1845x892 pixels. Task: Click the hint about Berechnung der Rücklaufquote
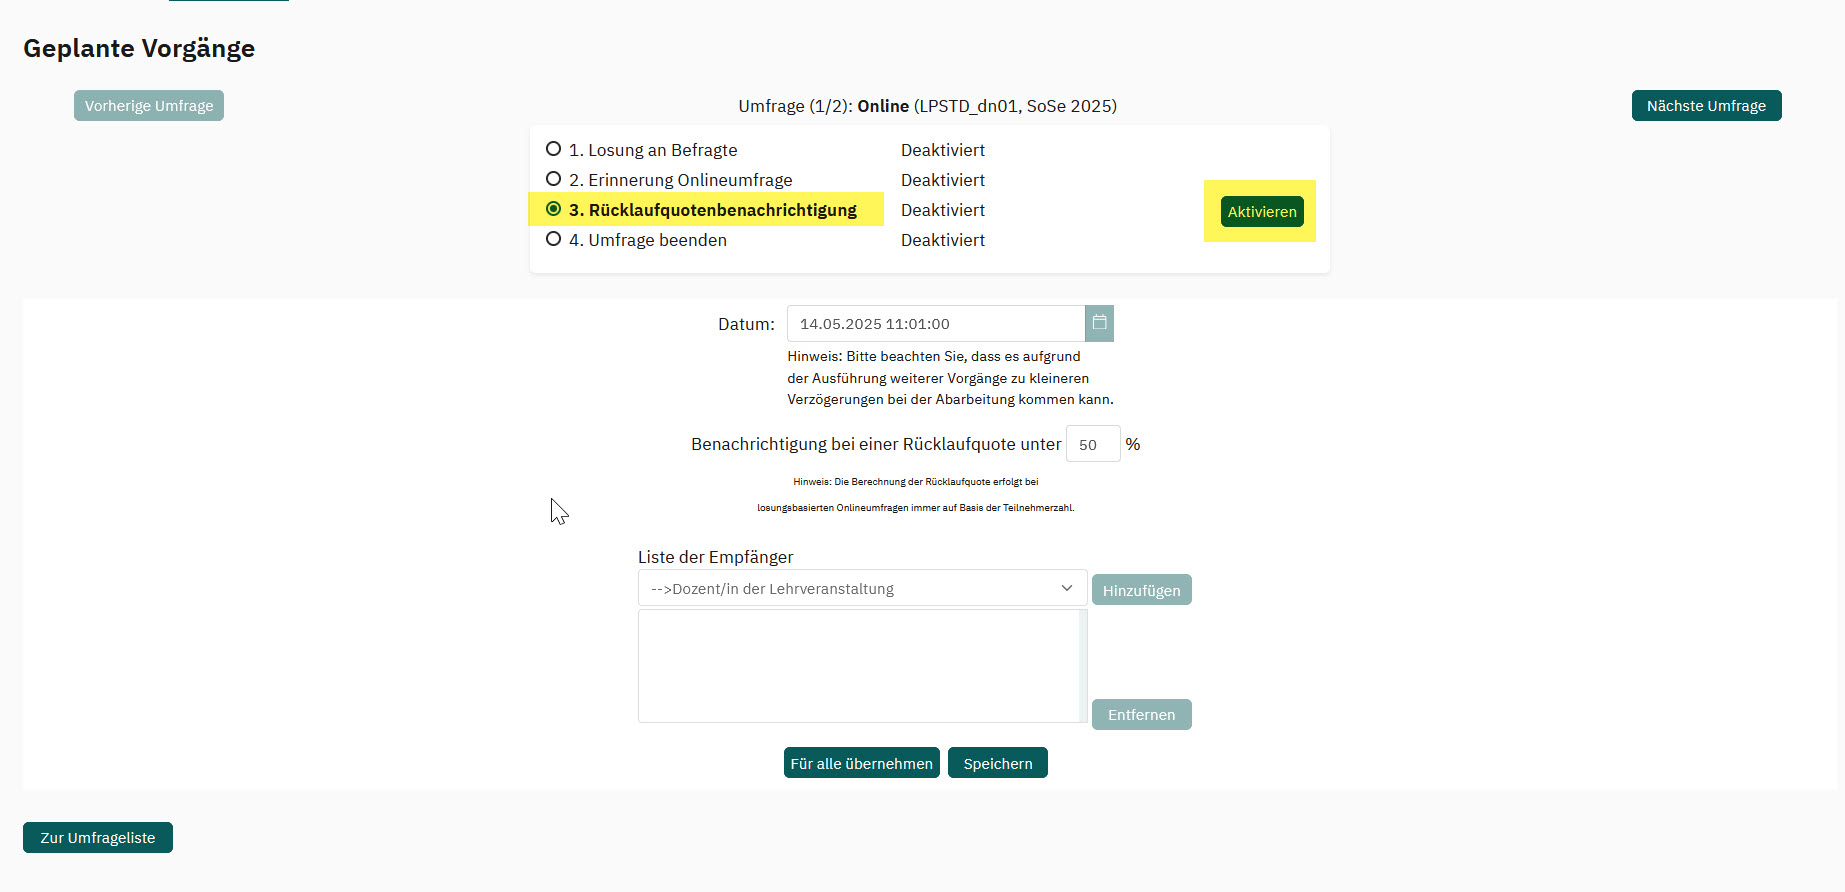click(x=916, y=494)
